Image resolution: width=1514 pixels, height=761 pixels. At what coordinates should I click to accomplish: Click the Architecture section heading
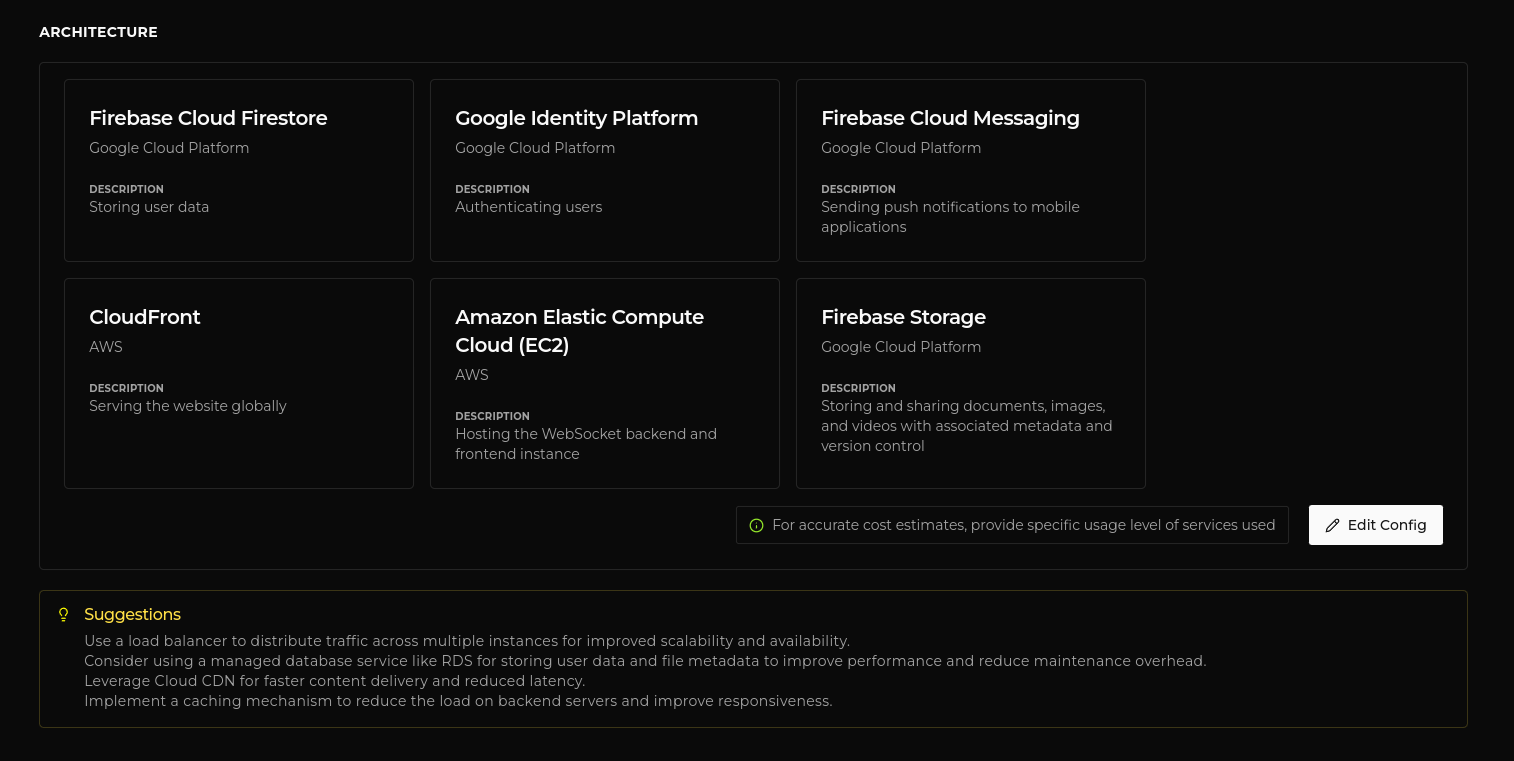coord(98,32)
